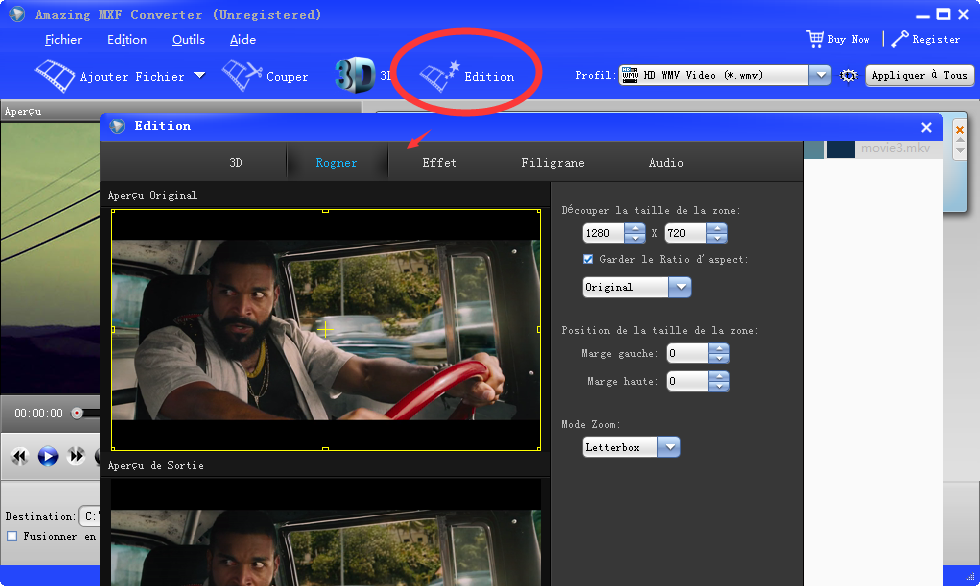Click the Register key icon
Image resolution: width=980 pixels, height=586 pixels.
coord(900,39)
